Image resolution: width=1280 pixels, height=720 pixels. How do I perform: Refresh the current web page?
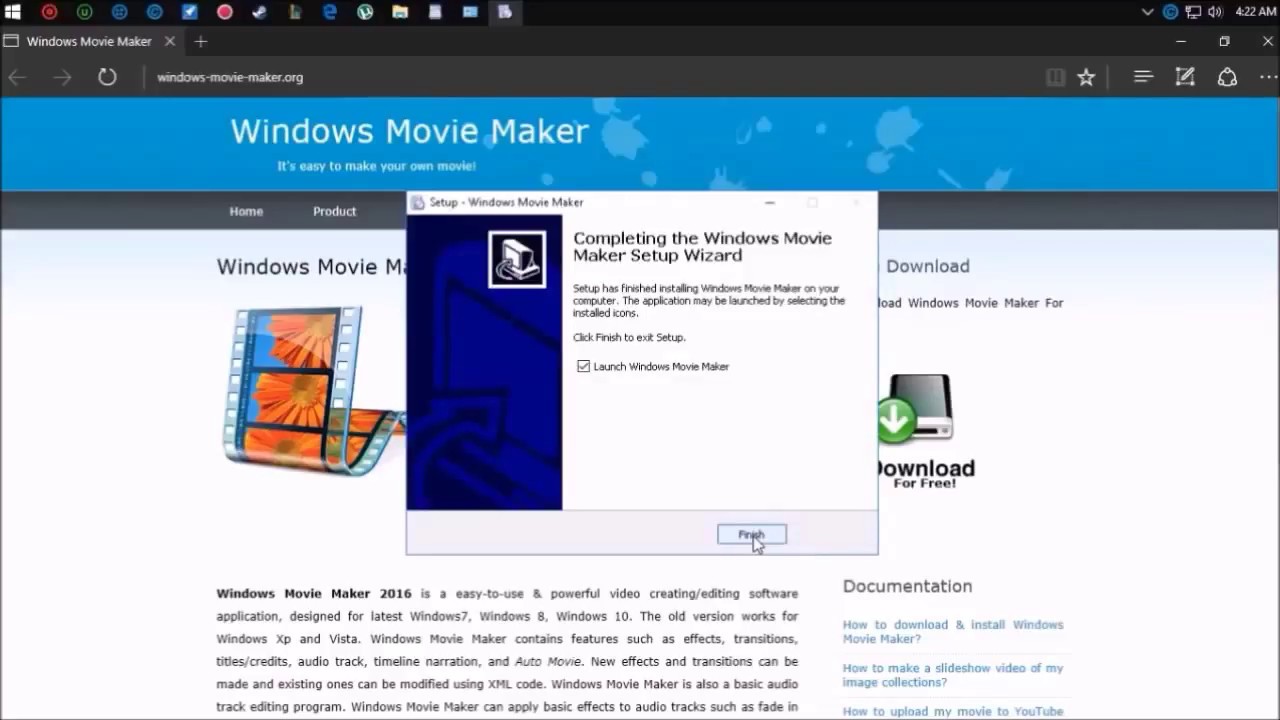click(x=107, y=77)
